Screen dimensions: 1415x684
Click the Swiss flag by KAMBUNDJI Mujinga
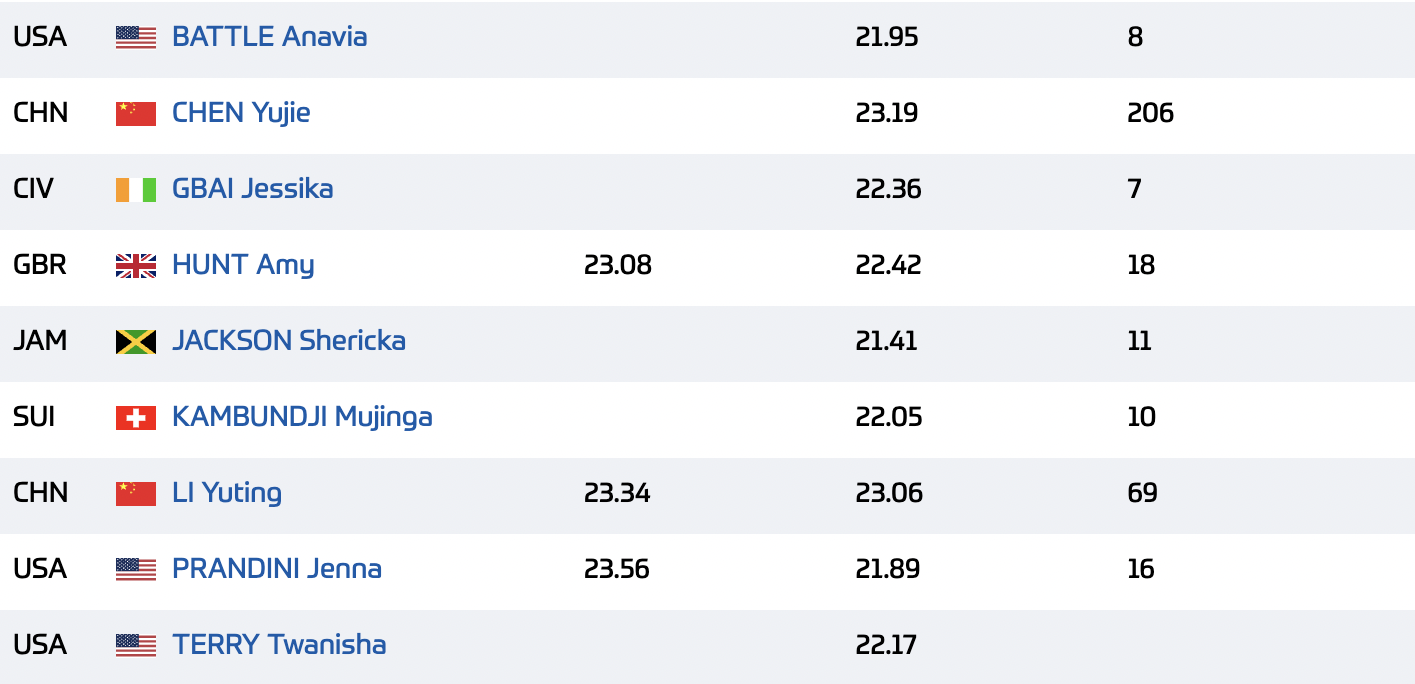coord(136,418)
